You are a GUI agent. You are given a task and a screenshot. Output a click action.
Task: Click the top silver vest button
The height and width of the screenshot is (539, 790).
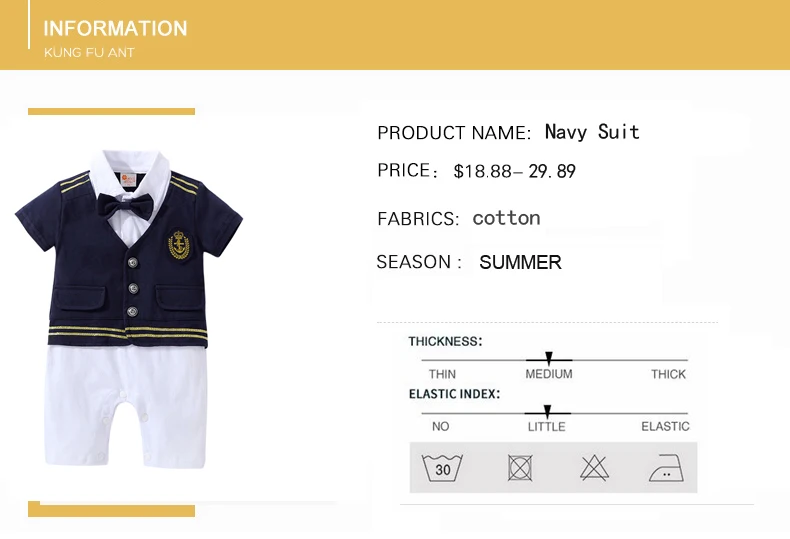(133, 262)
